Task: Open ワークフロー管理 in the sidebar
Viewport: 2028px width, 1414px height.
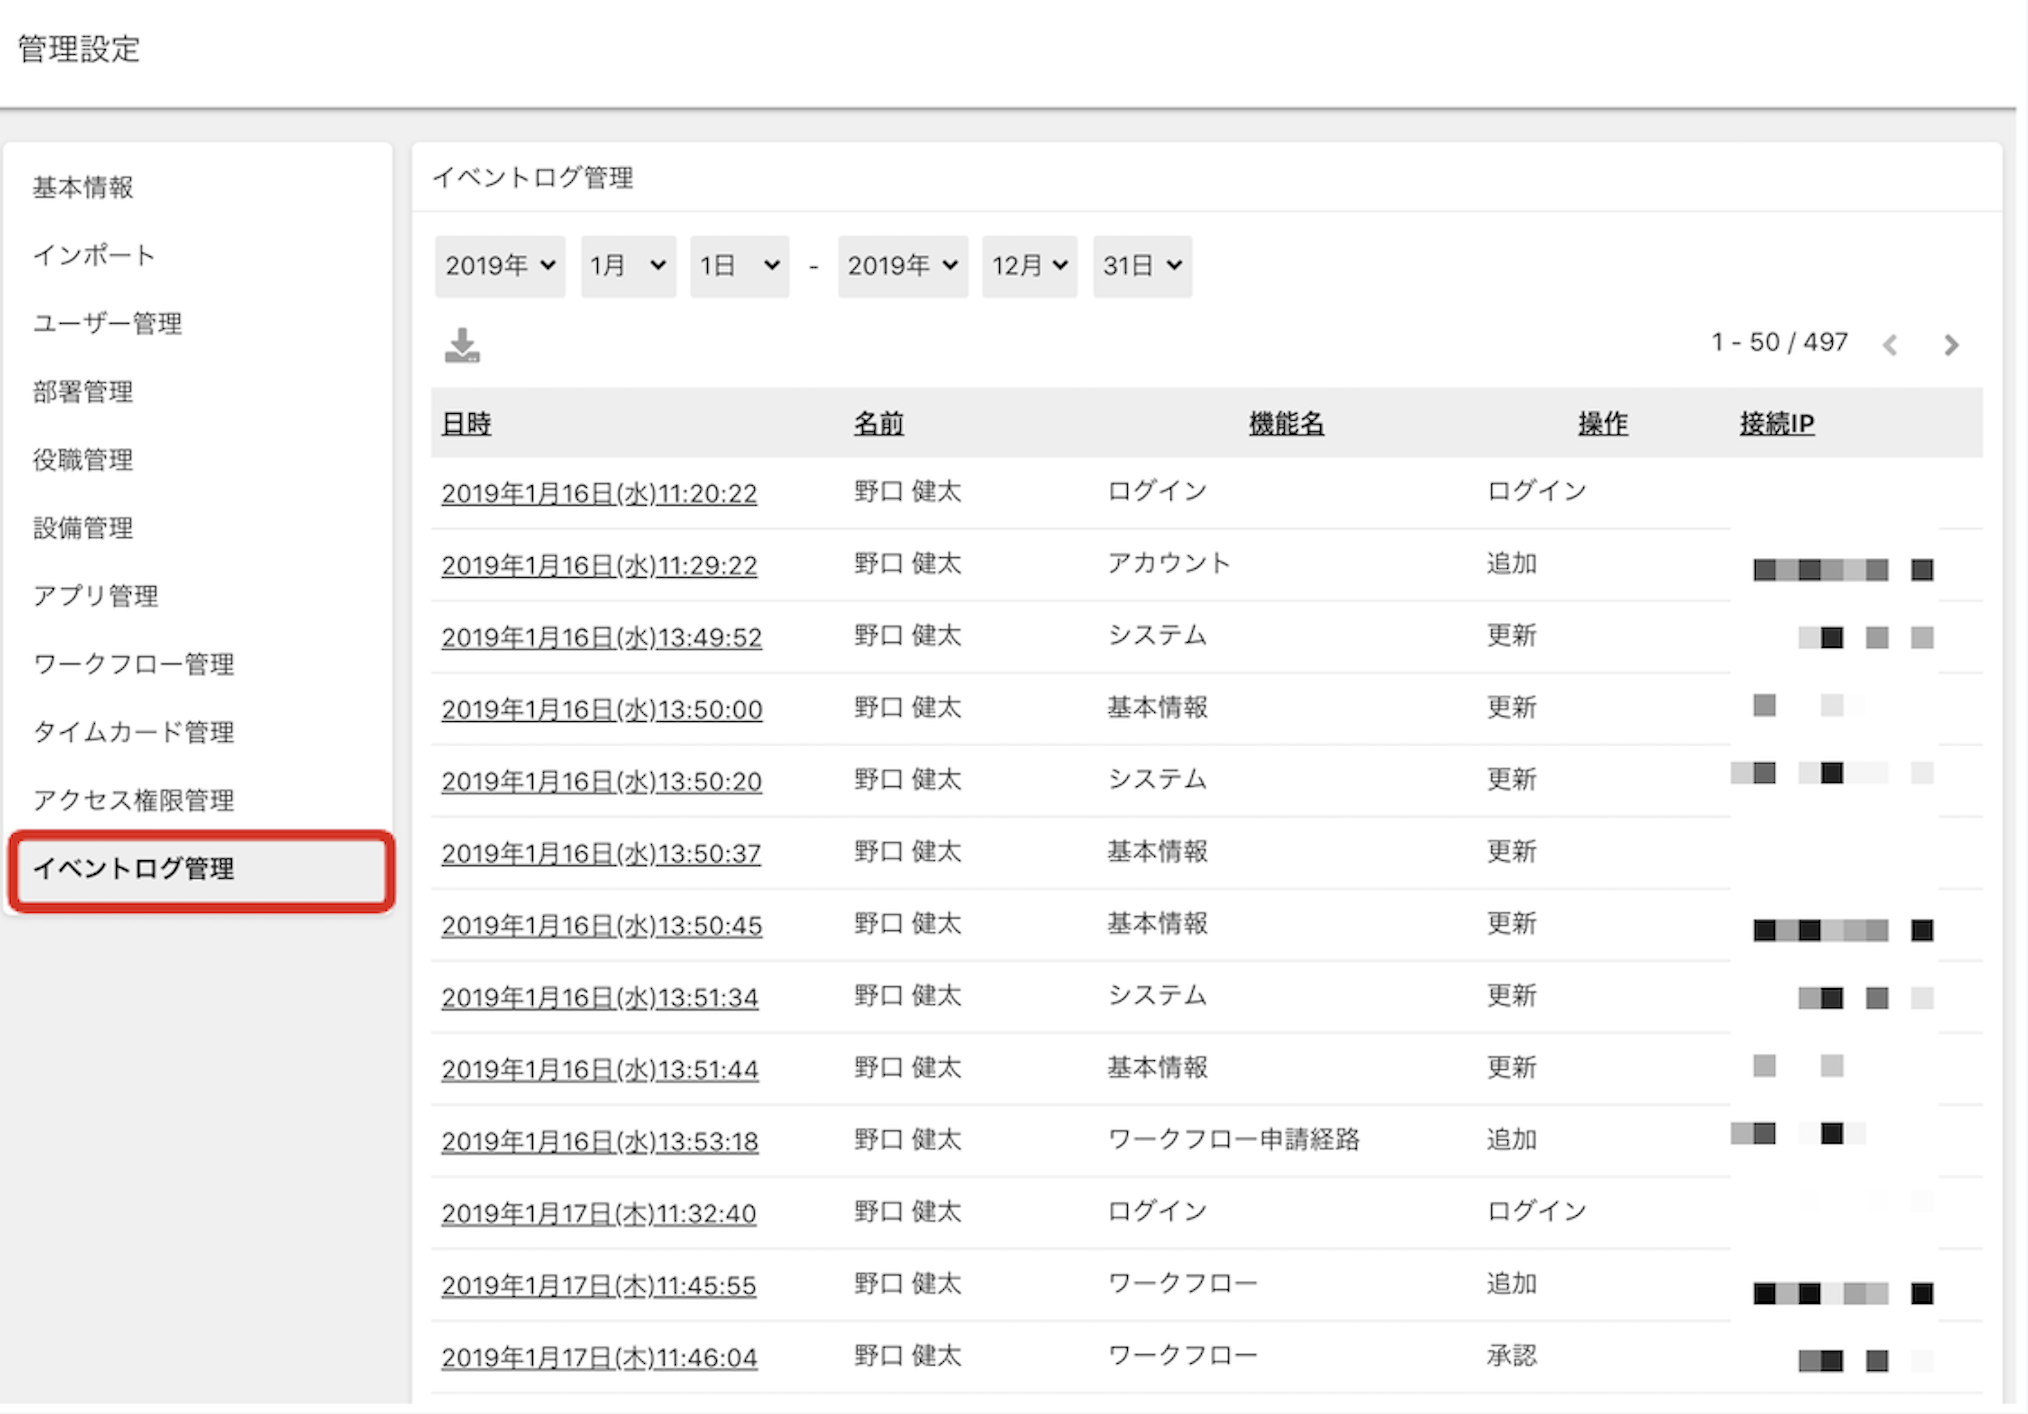Action: click(133, 663)
